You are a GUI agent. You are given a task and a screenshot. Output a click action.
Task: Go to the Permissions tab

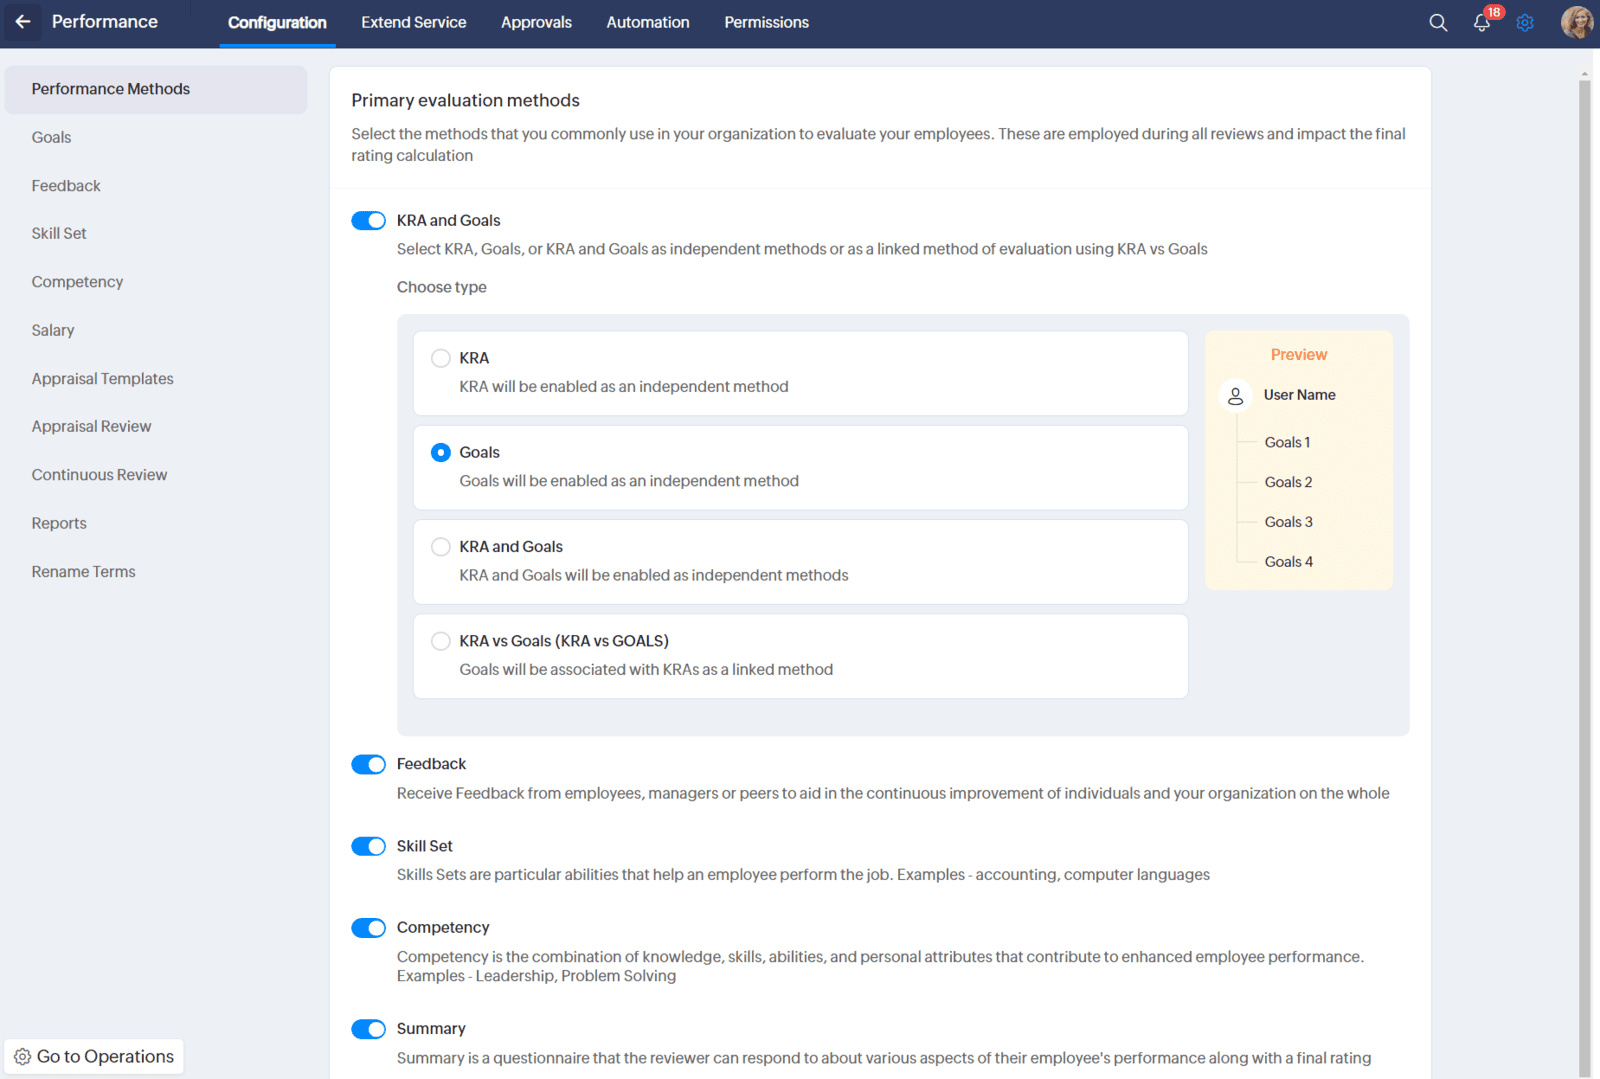tap(766, 22)
